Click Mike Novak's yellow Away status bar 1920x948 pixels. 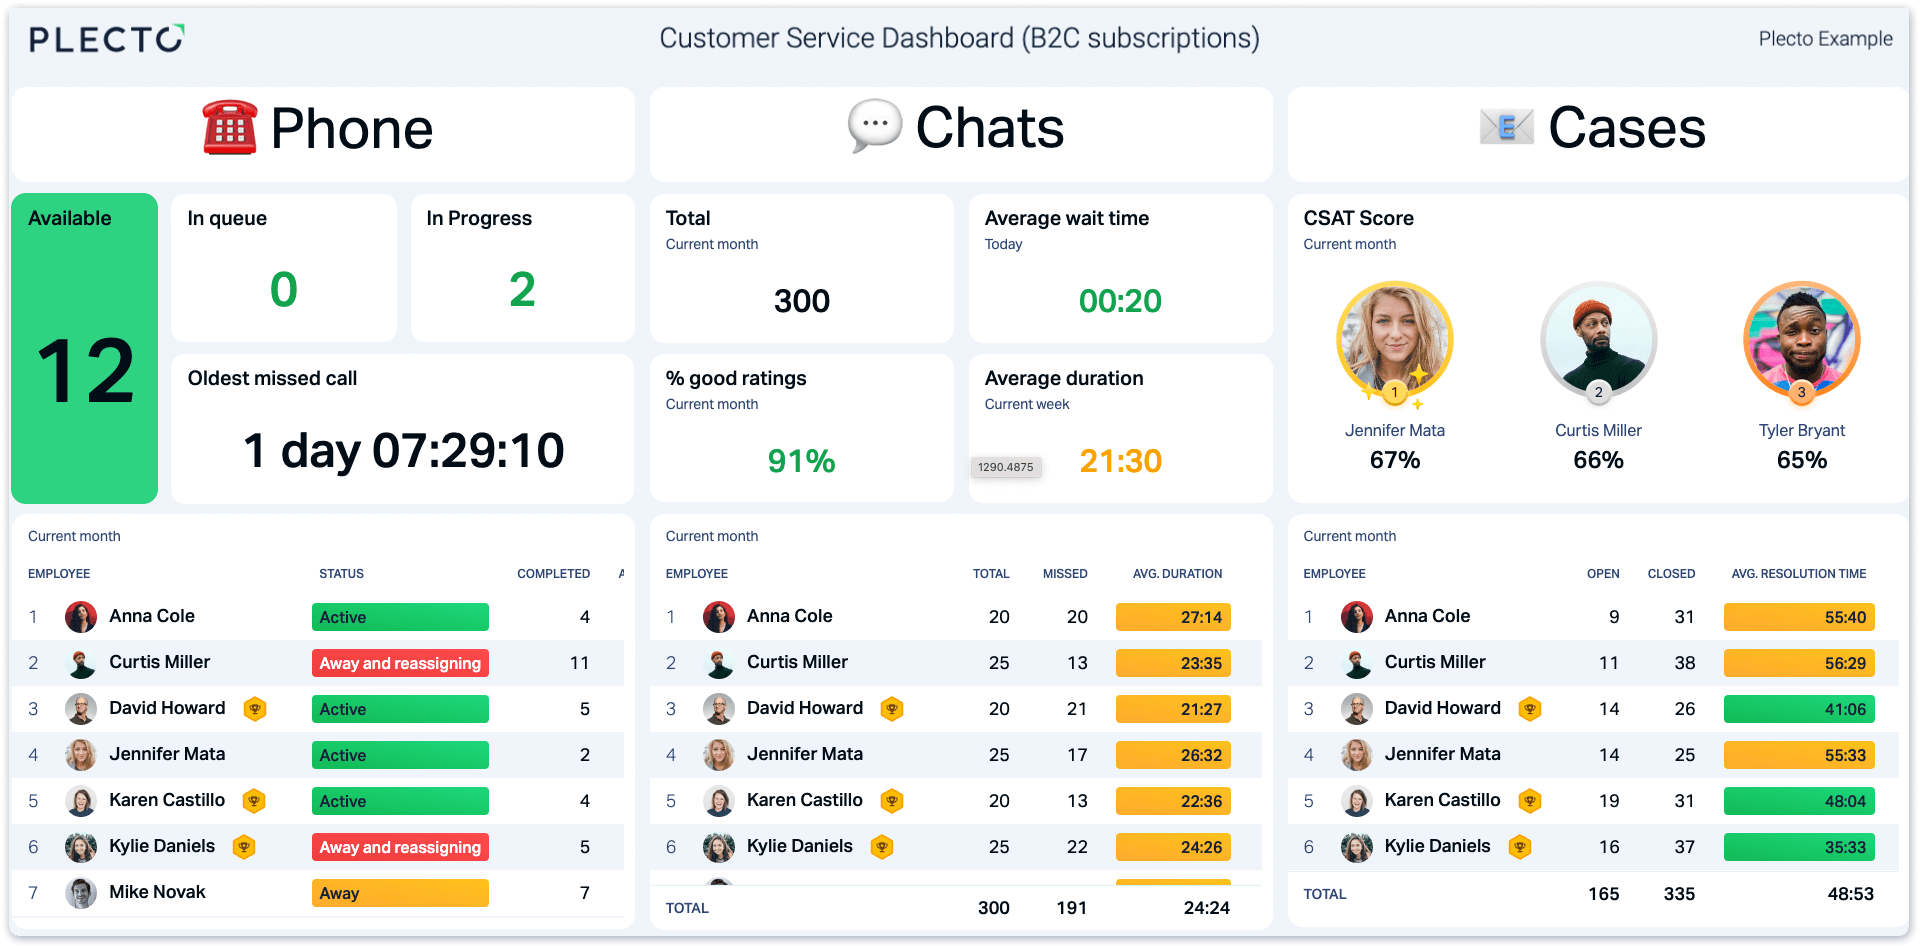pyautogui.click(x=400, y=893)
